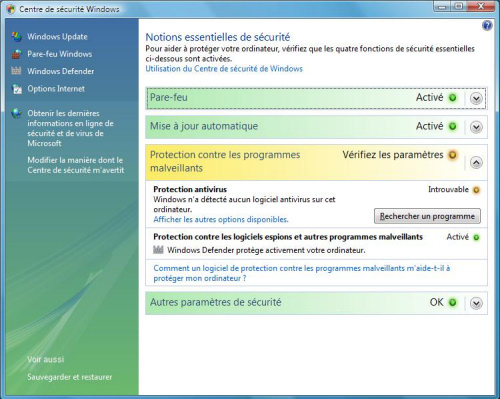Viewport: 500px width, 399px height.
Task: Click the Introuvable status text
Action: (x=448, y=189)
